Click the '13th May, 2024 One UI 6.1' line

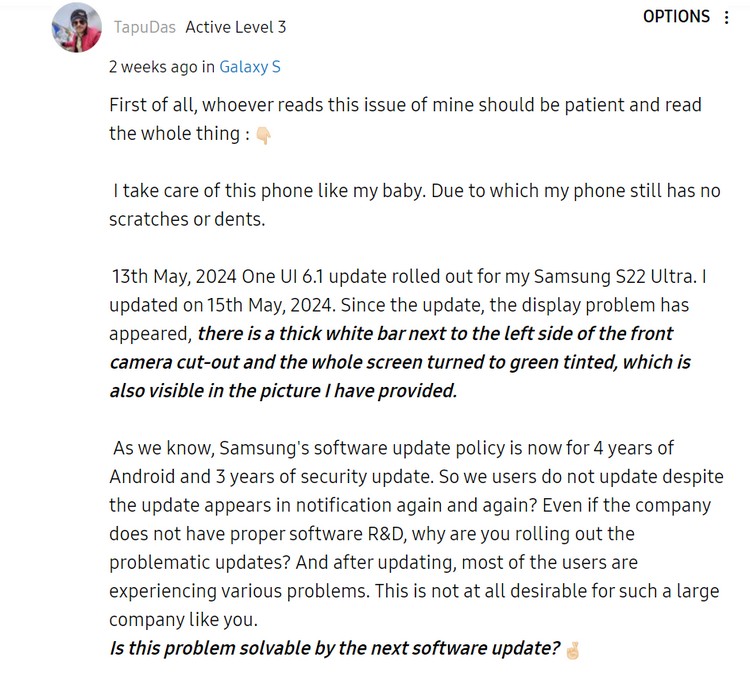[x=409, y=276]
